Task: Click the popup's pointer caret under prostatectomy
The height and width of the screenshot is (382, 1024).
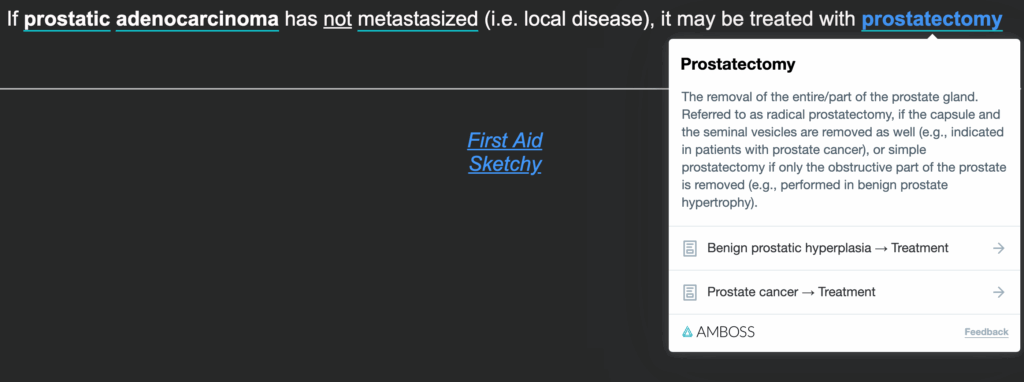Action: click(x=933, y=36)
